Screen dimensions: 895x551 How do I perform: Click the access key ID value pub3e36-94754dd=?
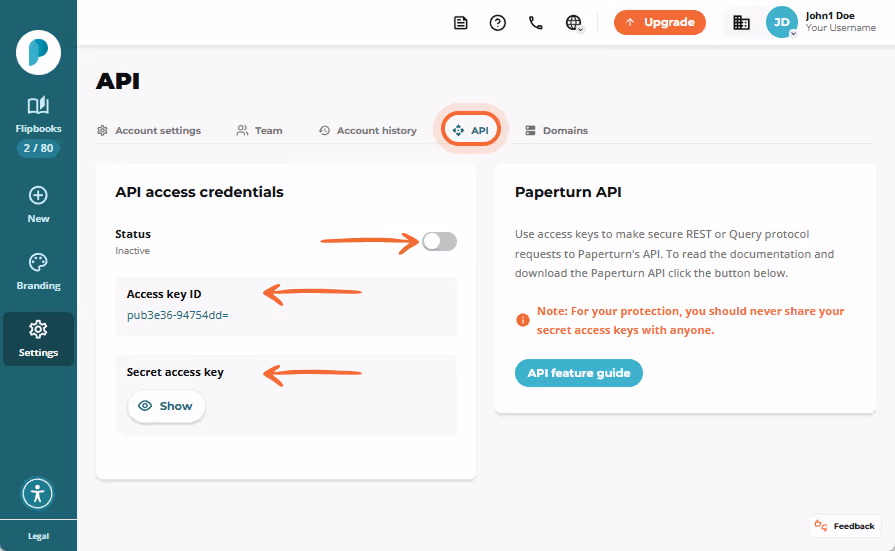pyautogui.click(x=178, y=315)
